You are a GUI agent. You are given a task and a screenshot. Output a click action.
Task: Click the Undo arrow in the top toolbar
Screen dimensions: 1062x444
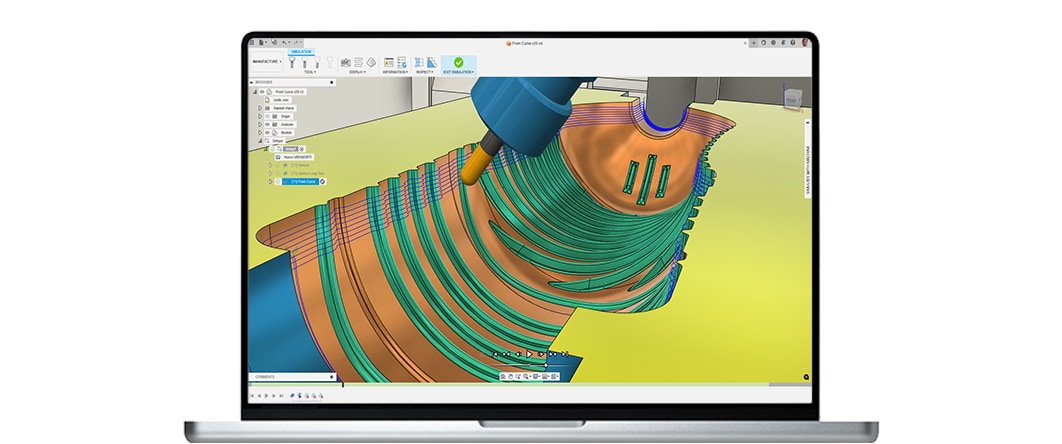click(284, 43)
